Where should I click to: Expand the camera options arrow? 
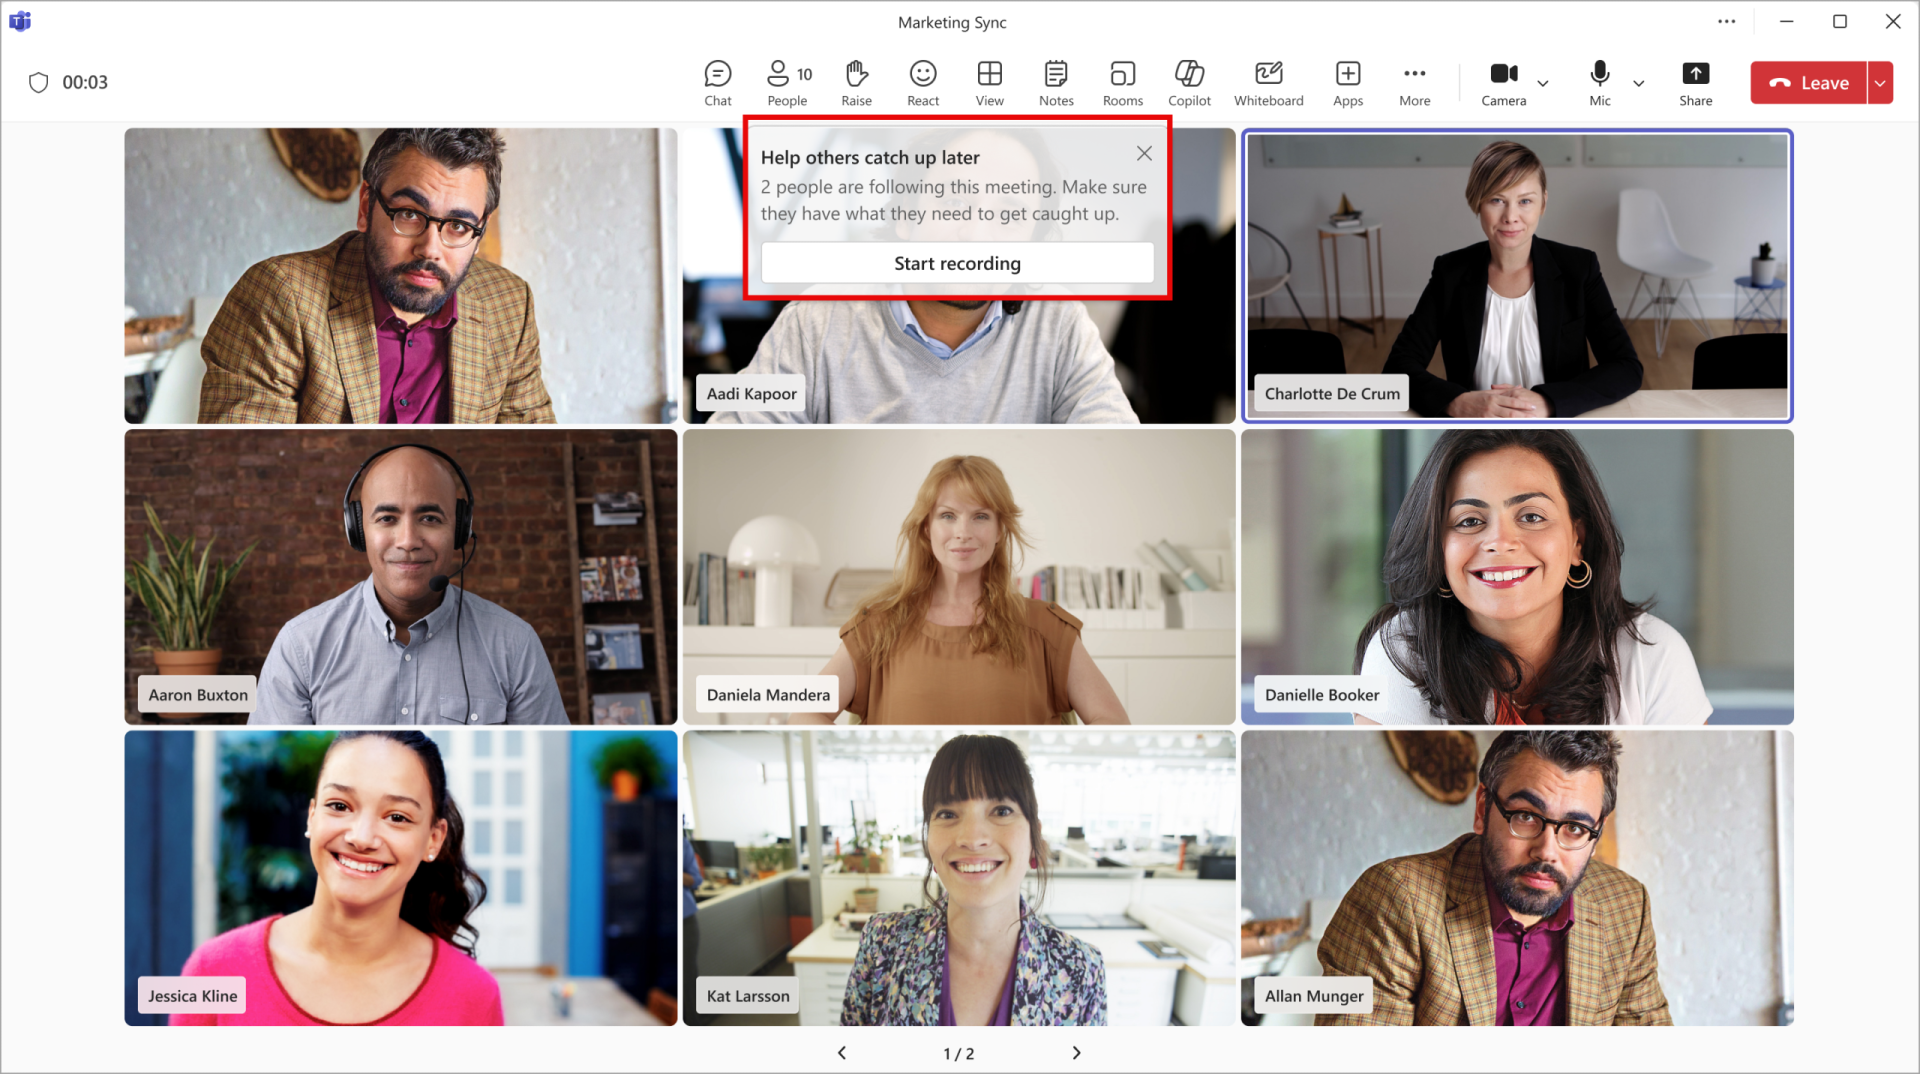1543,83
